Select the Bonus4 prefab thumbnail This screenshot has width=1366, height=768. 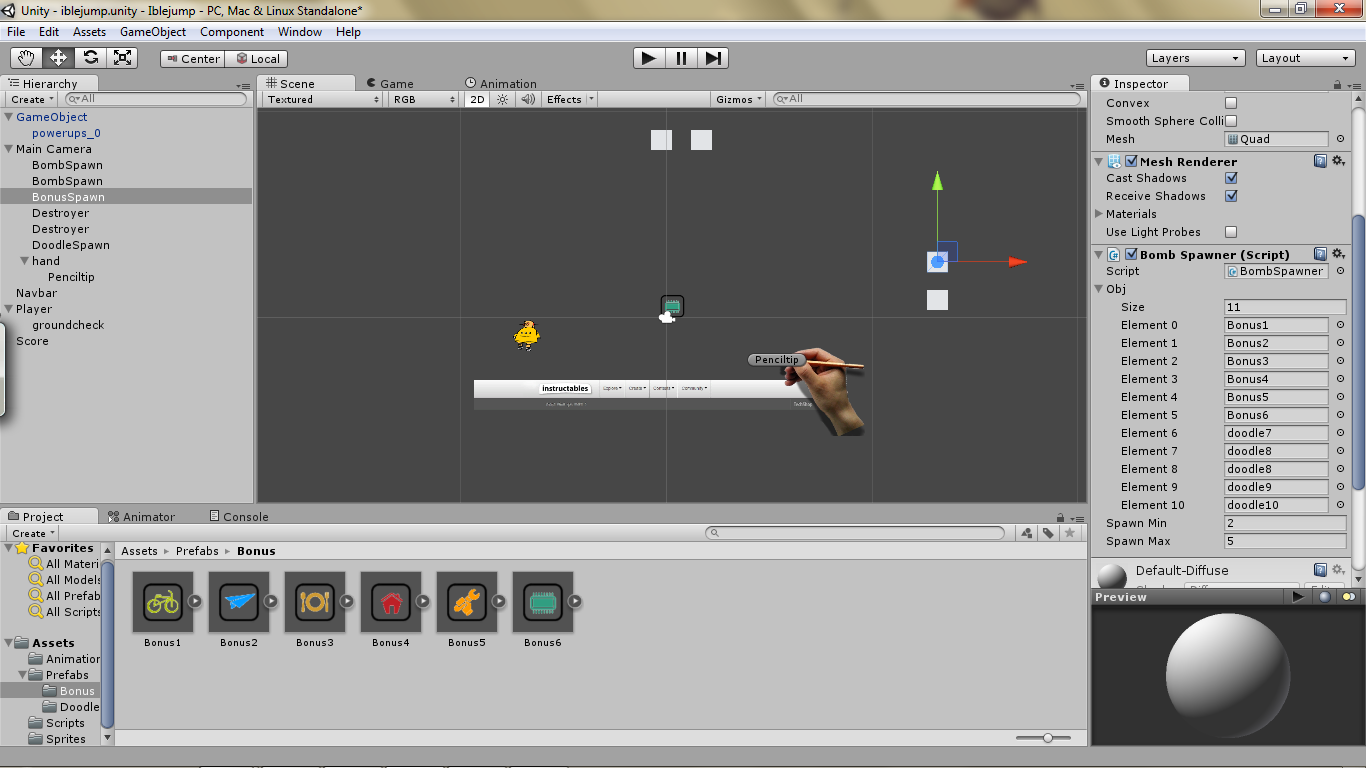(x=391, y=602)
